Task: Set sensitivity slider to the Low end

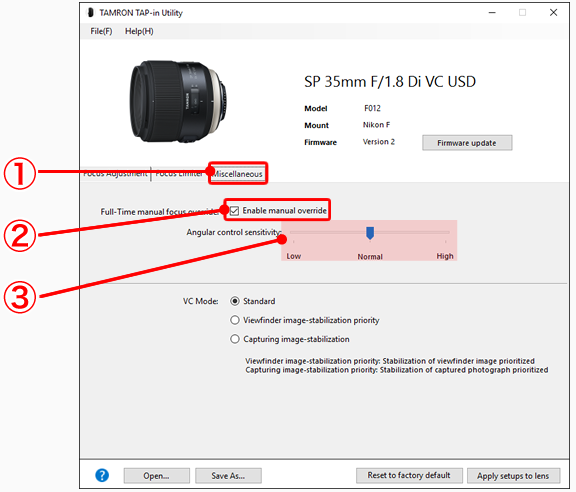Action: [x=294, y=233]
